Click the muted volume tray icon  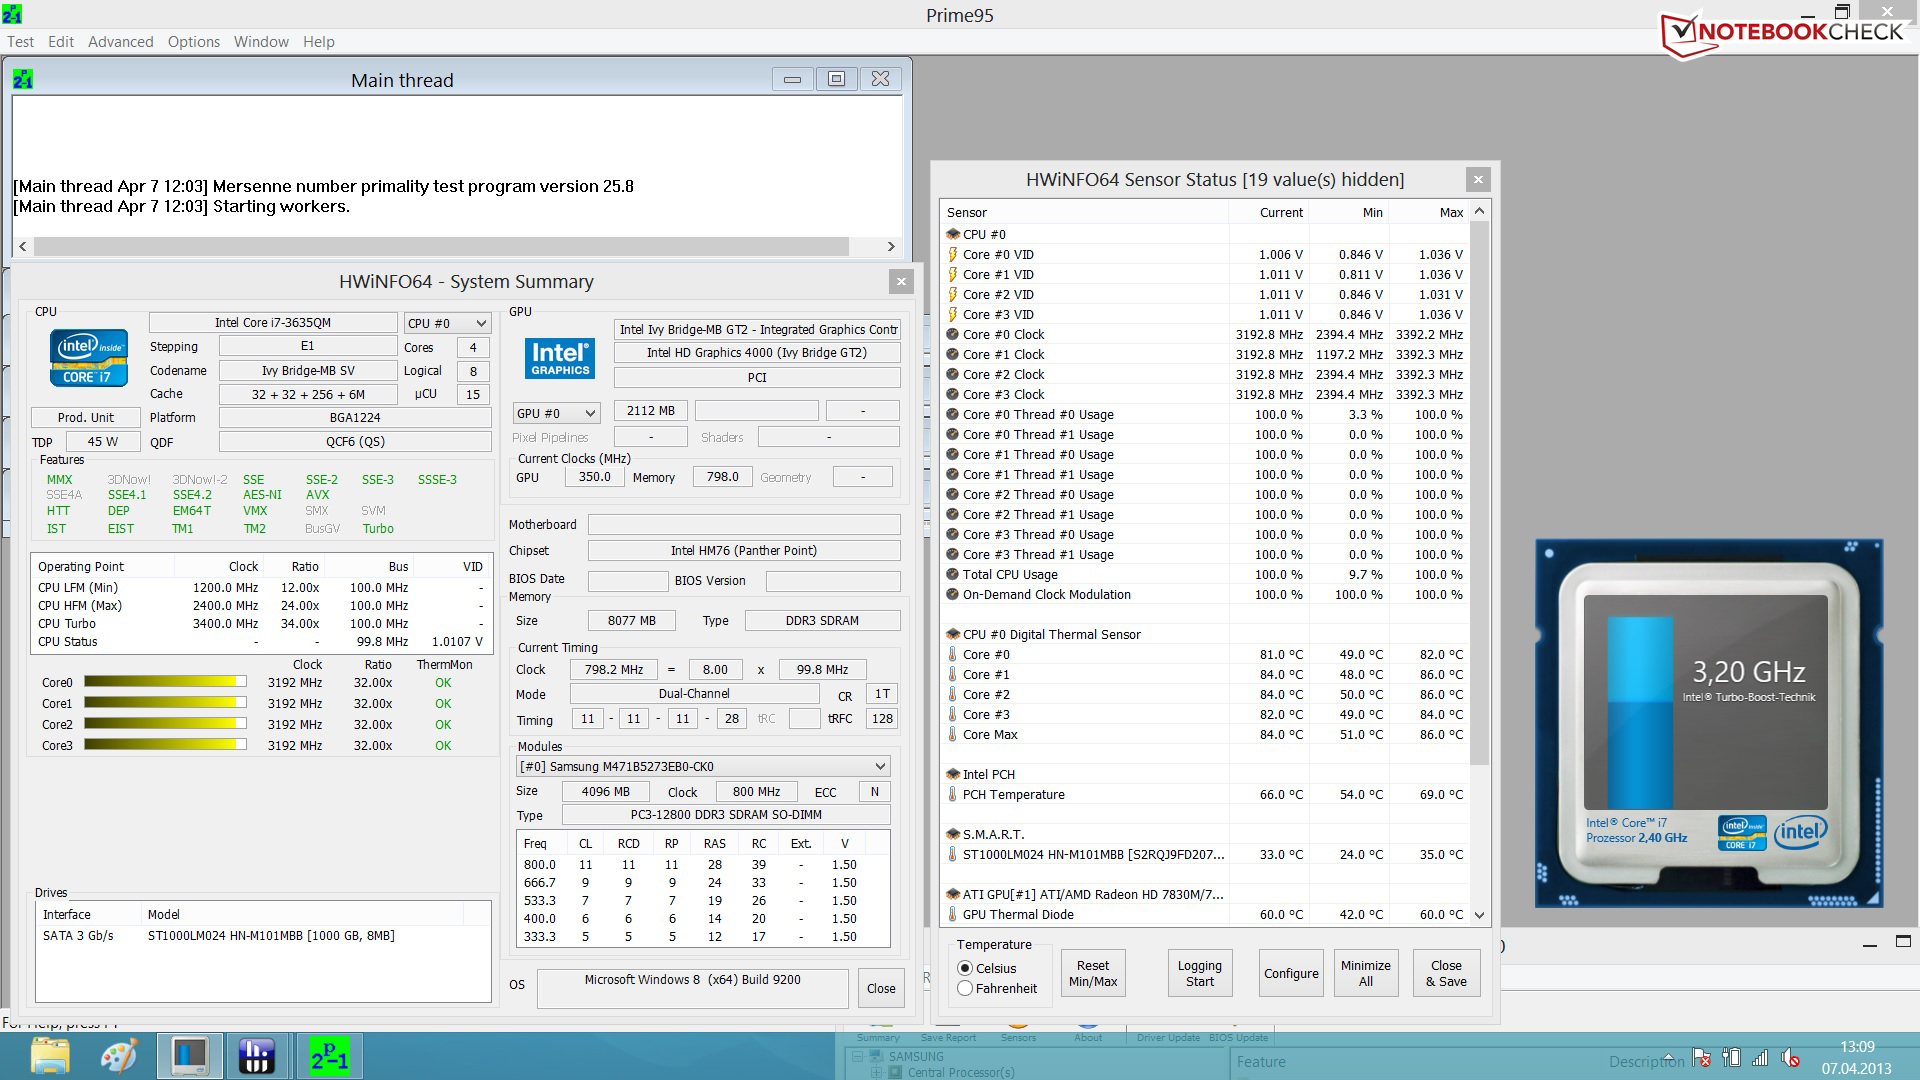click(1790, 1058)
